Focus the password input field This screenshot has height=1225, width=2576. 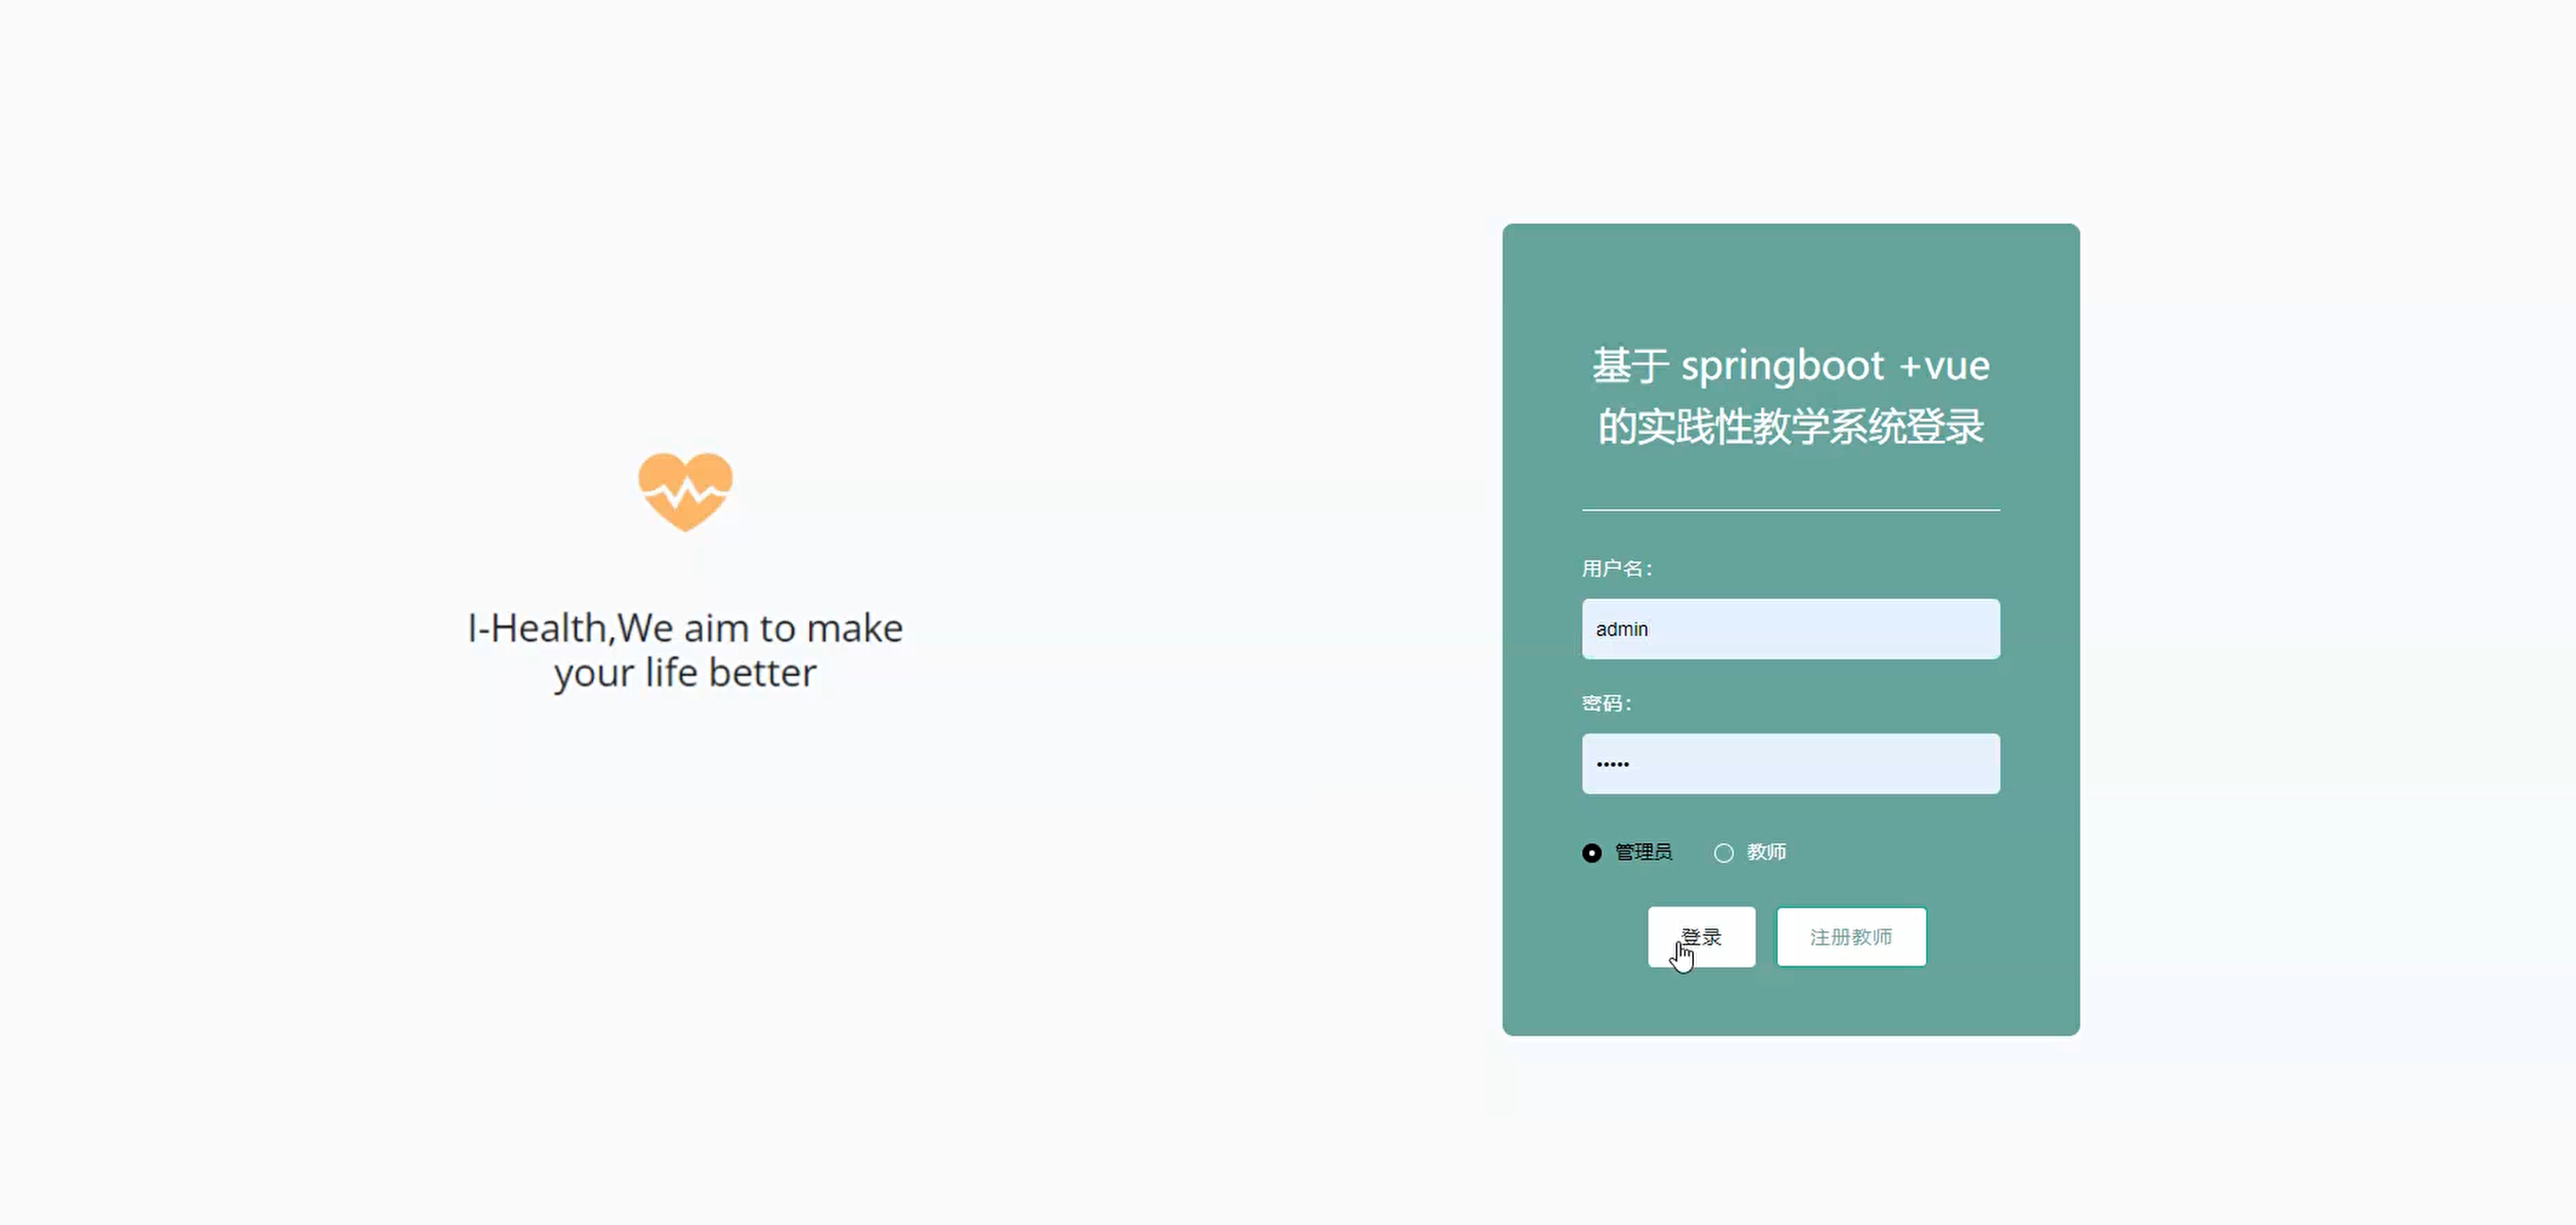point(1791,764)
